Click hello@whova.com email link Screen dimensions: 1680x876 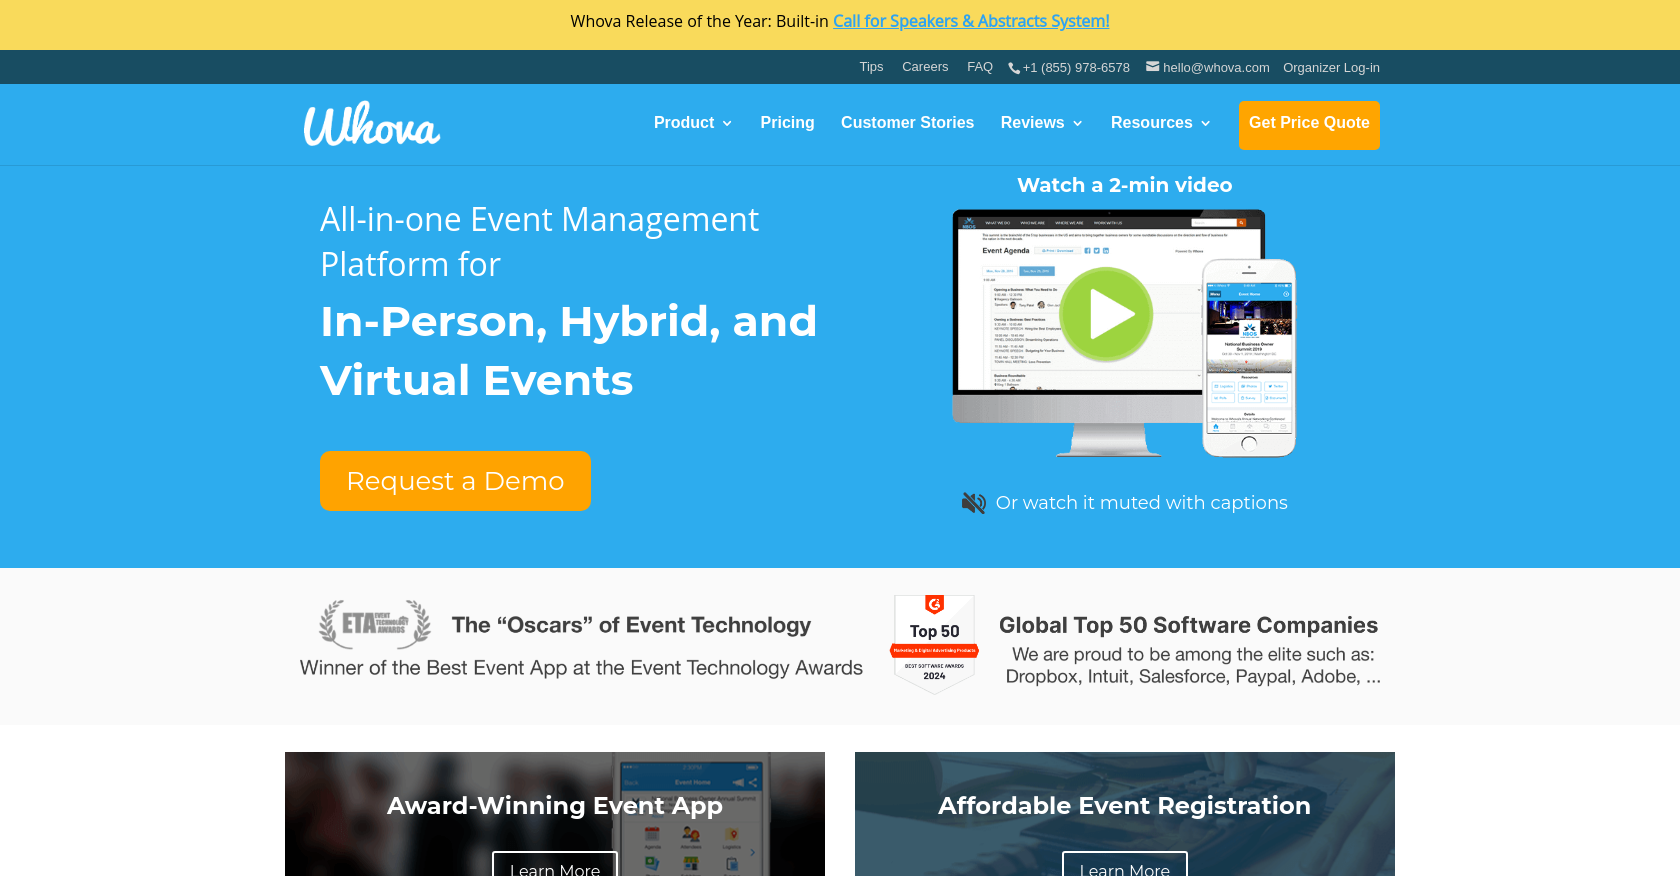pos(1216,68)
